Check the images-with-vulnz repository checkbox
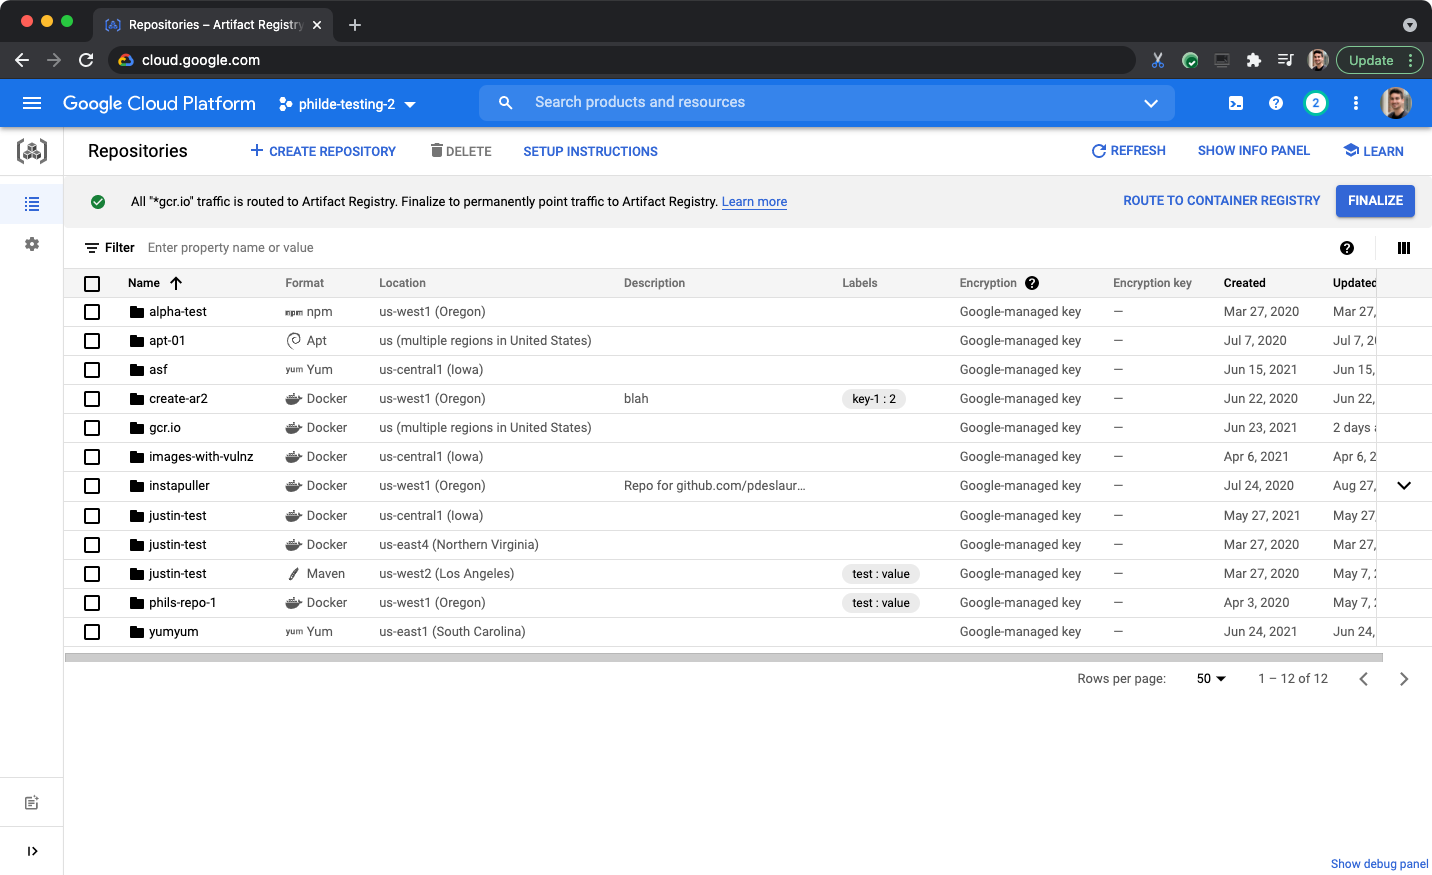This screenshot has width=1432, height=875. pyautogui.click(x=92, y=457)
